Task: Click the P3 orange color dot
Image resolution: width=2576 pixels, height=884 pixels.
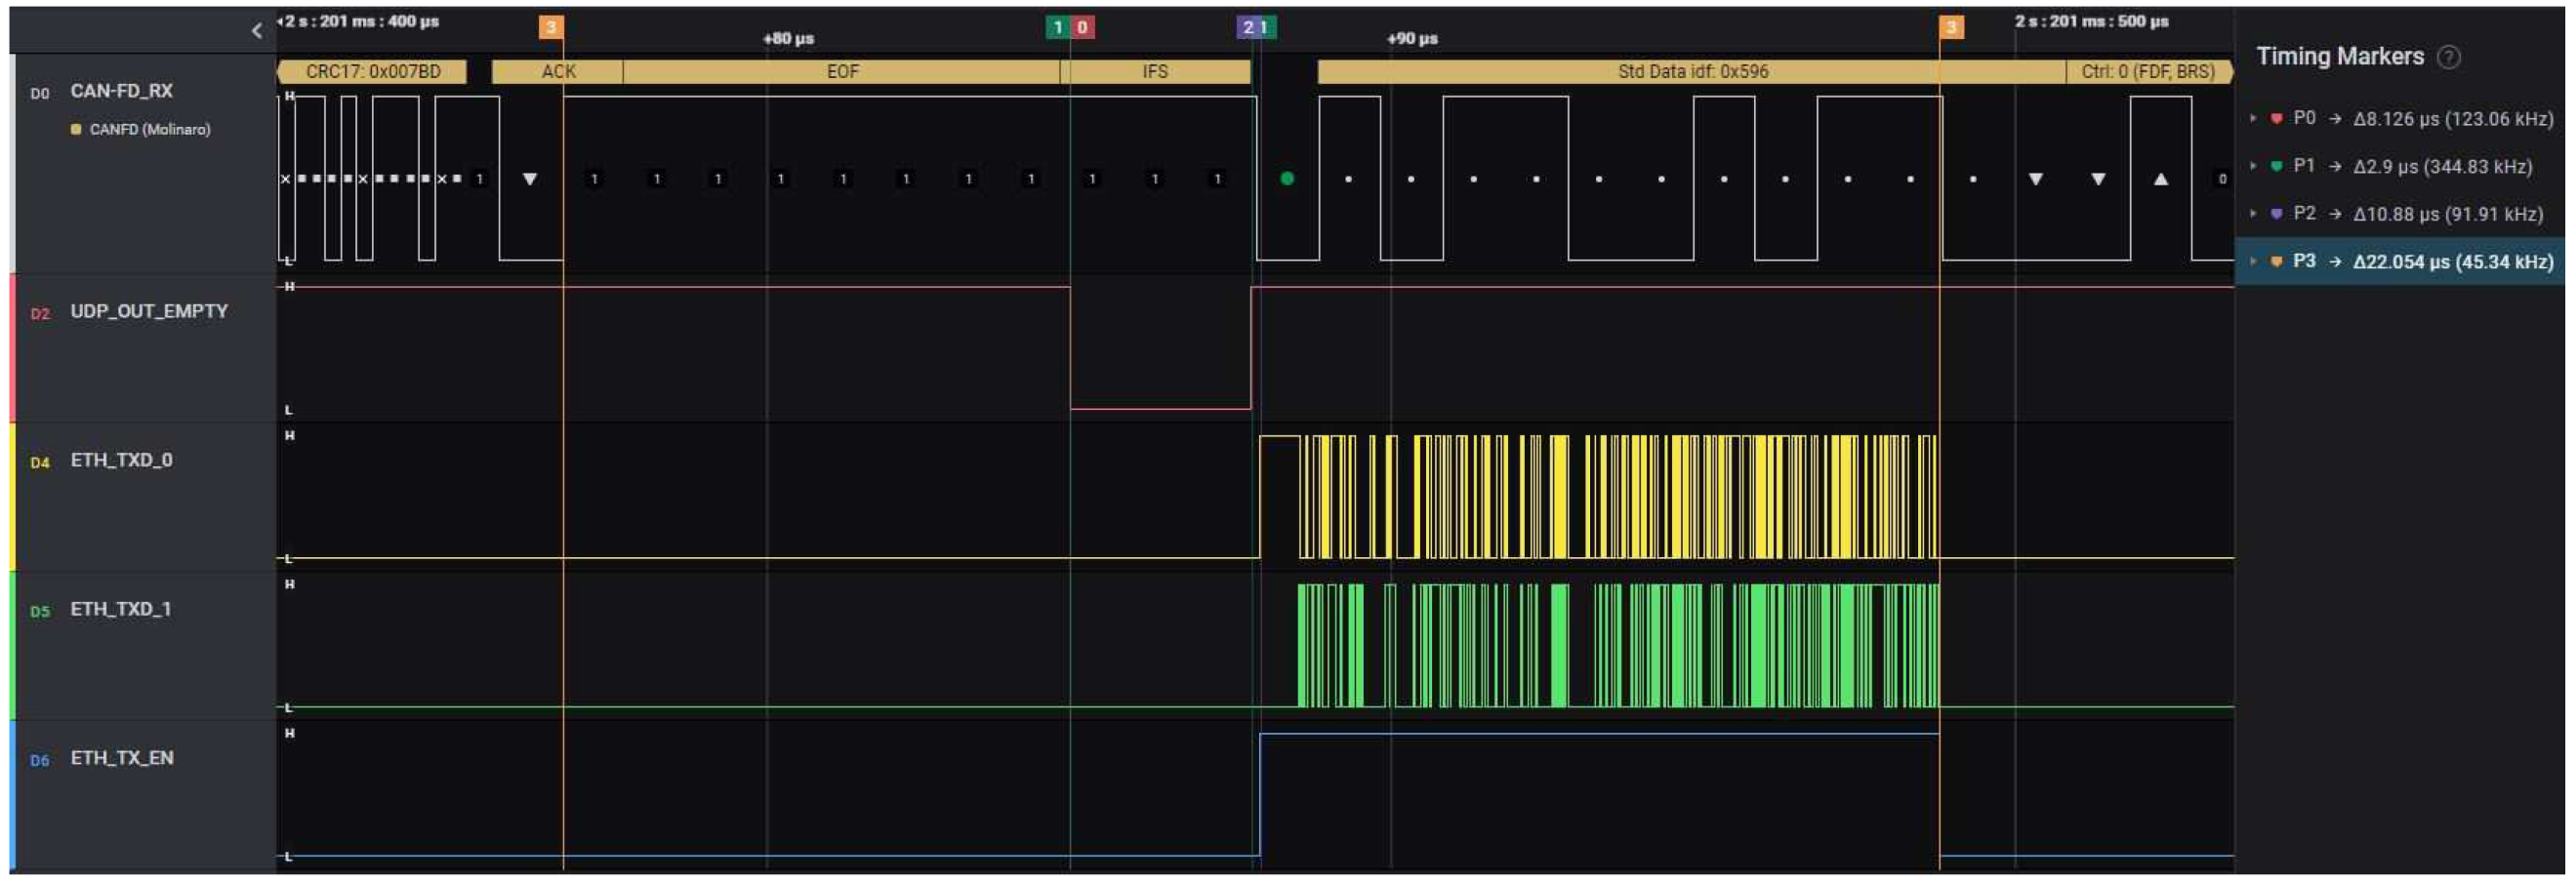Action: (2277, 262)
